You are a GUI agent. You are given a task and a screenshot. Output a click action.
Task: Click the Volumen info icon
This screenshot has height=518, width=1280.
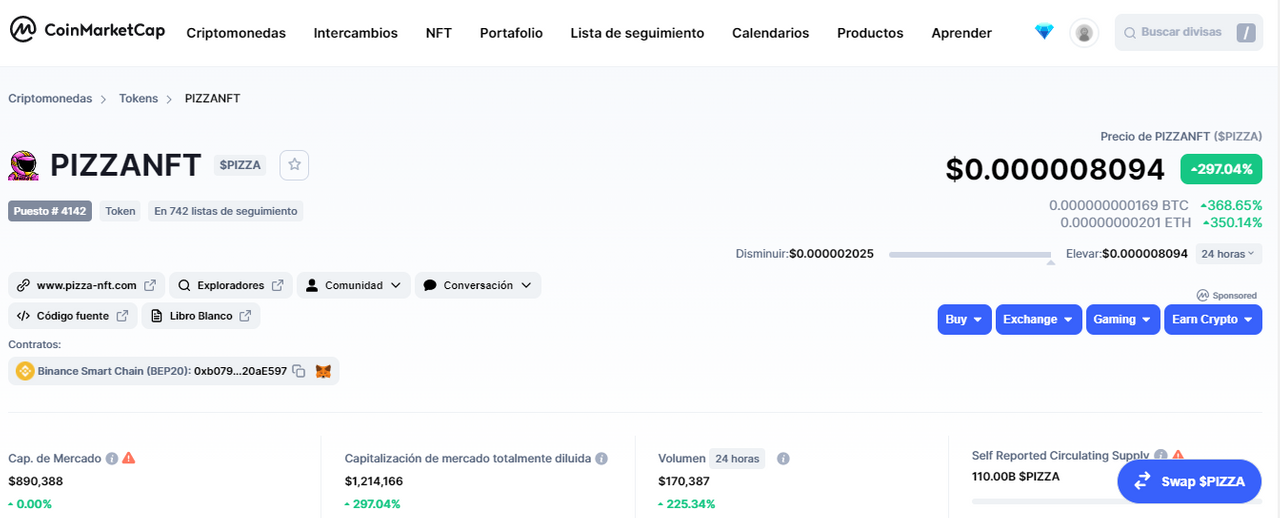coord(783,459)
